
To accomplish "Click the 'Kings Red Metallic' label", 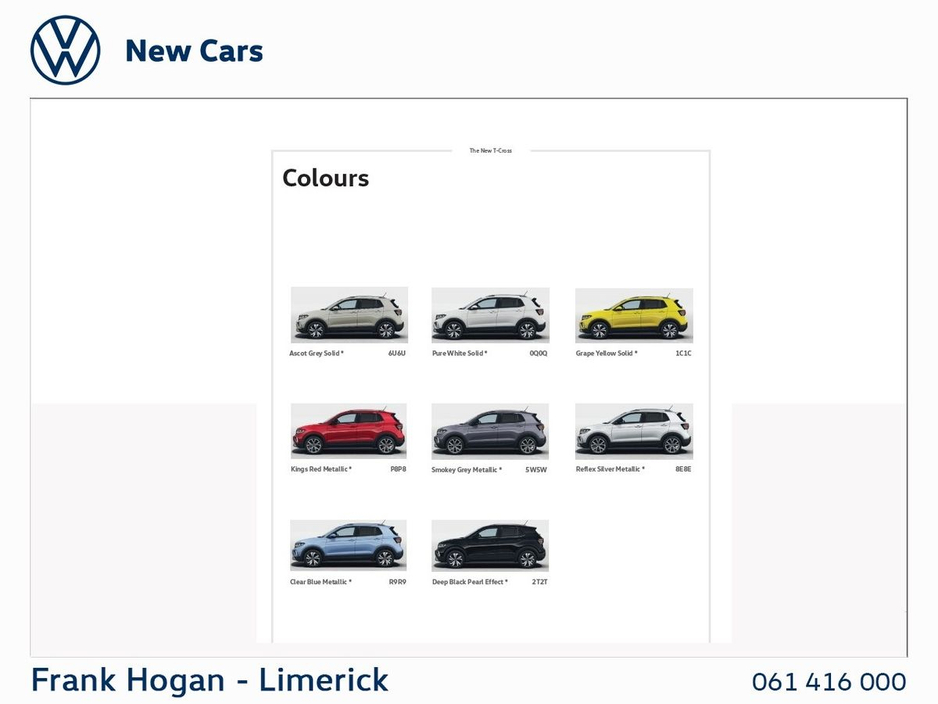I will 321,470.
